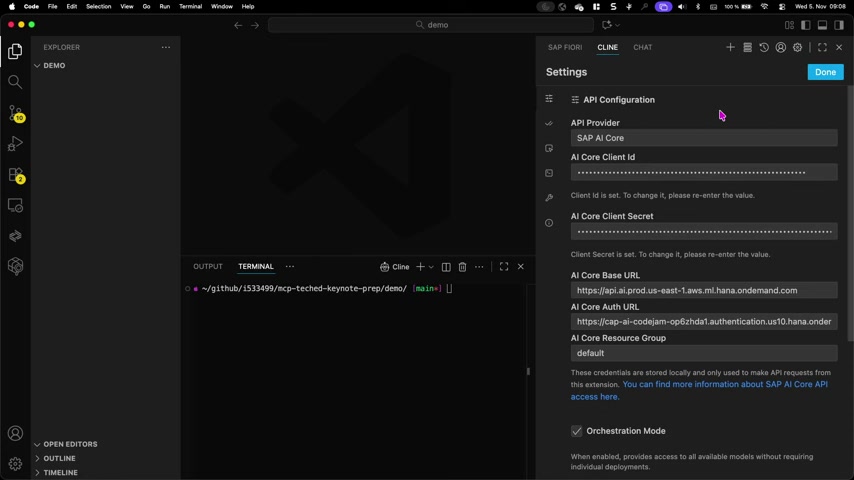
Task: Click the AI Core Auth URL field
Action: (x=704, y=321)
